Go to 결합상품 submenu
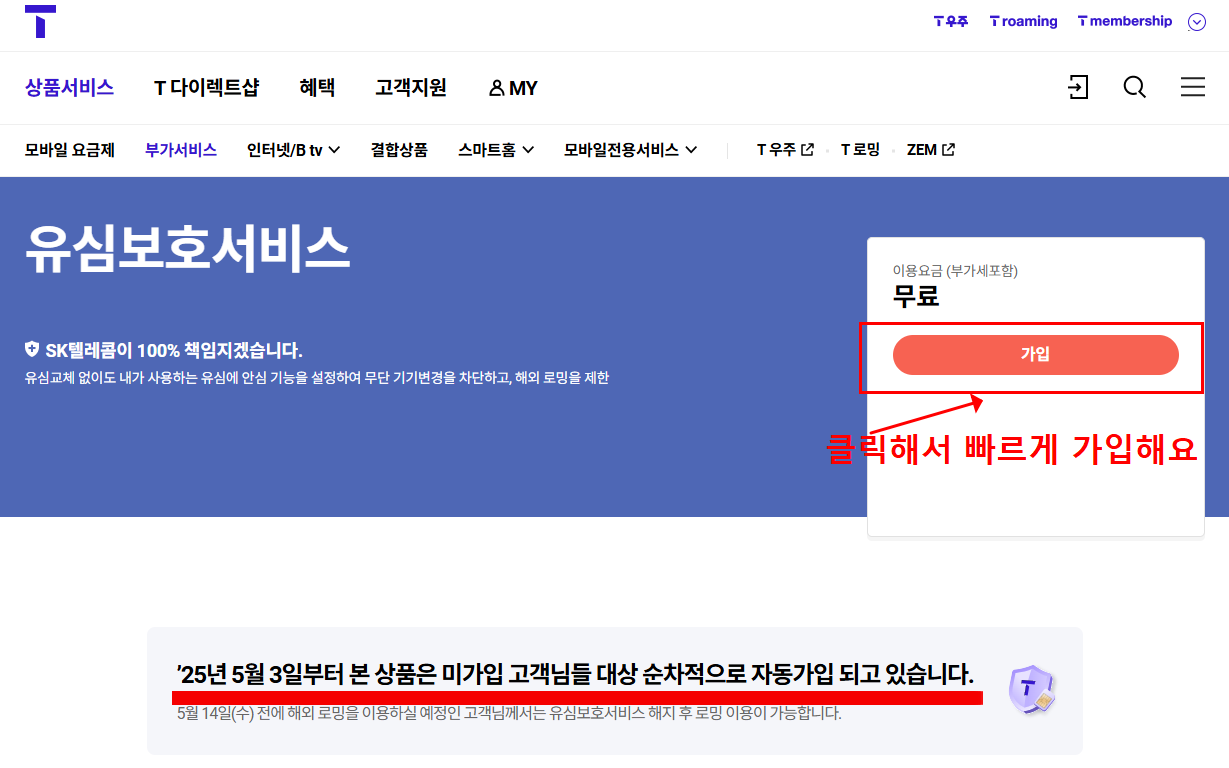1229x768 pixels. pyautogui.click(x=399, y=150)
